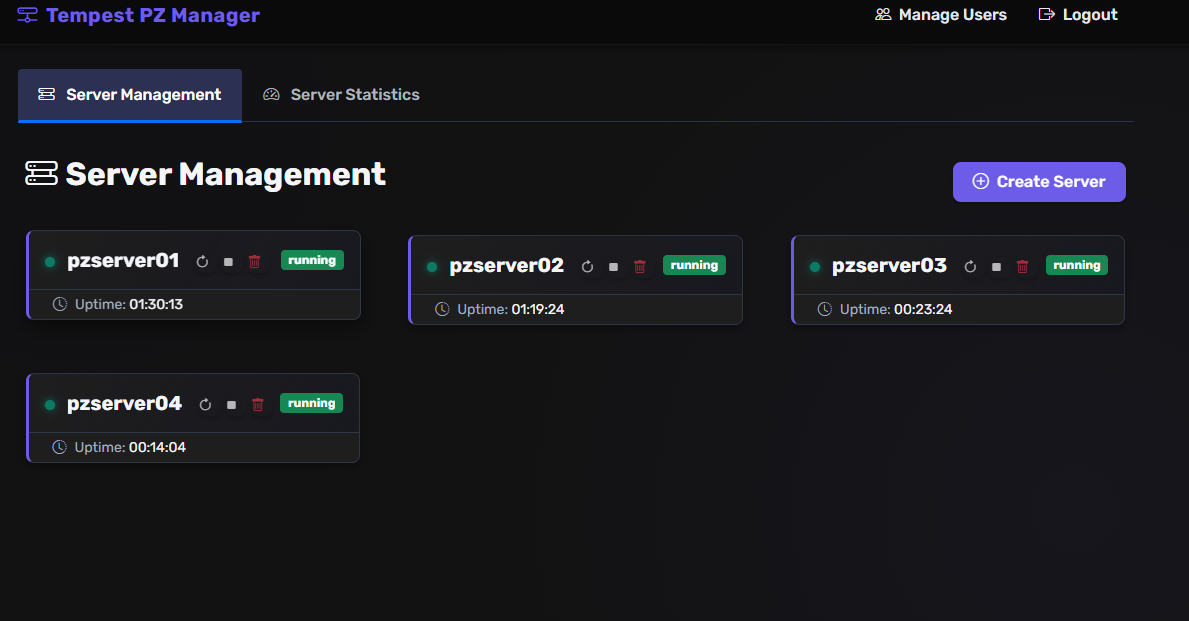
Task: Stop pzserver02 using the square icon
Action: coord(613,267)
